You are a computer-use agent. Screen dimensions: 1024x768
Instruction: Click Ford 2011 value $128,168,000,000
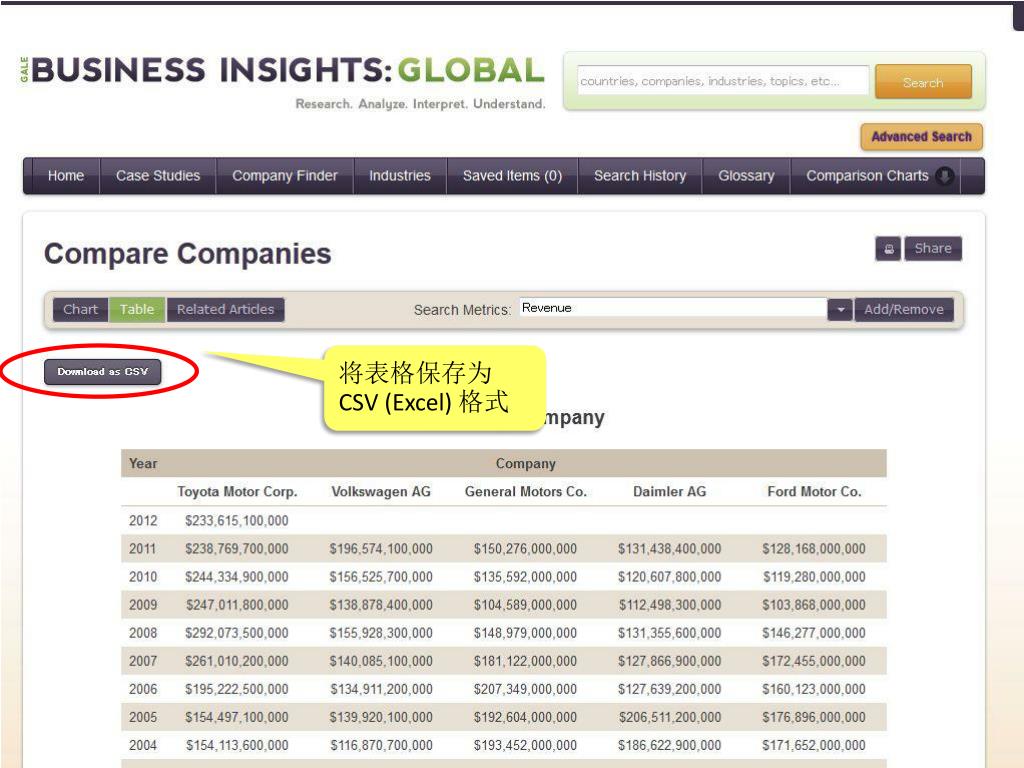(814, 549)
